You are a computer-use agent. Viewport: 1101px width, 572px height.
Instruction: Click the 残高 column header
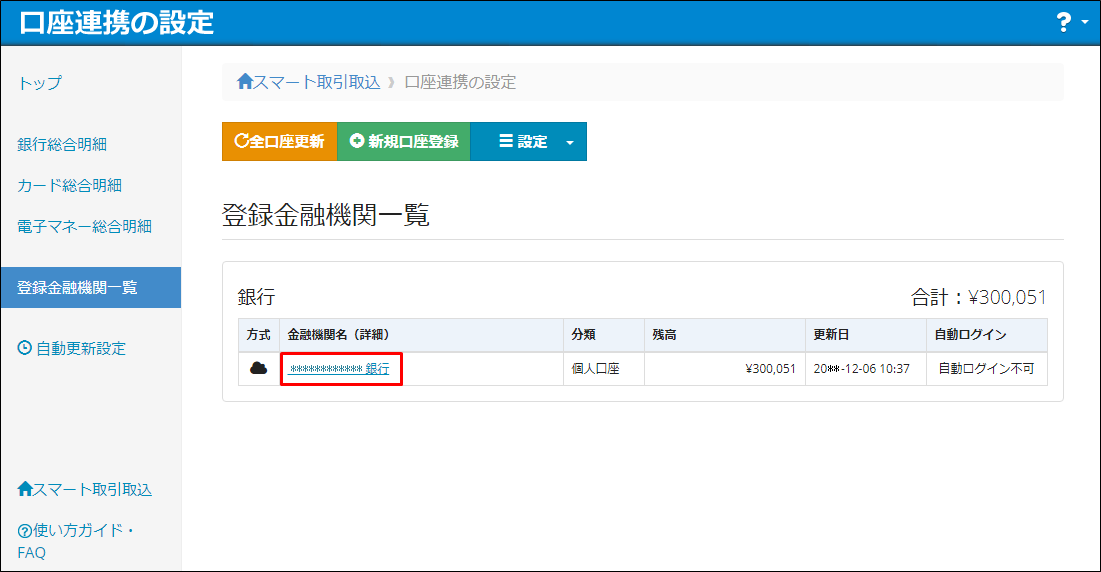point(665,335)
